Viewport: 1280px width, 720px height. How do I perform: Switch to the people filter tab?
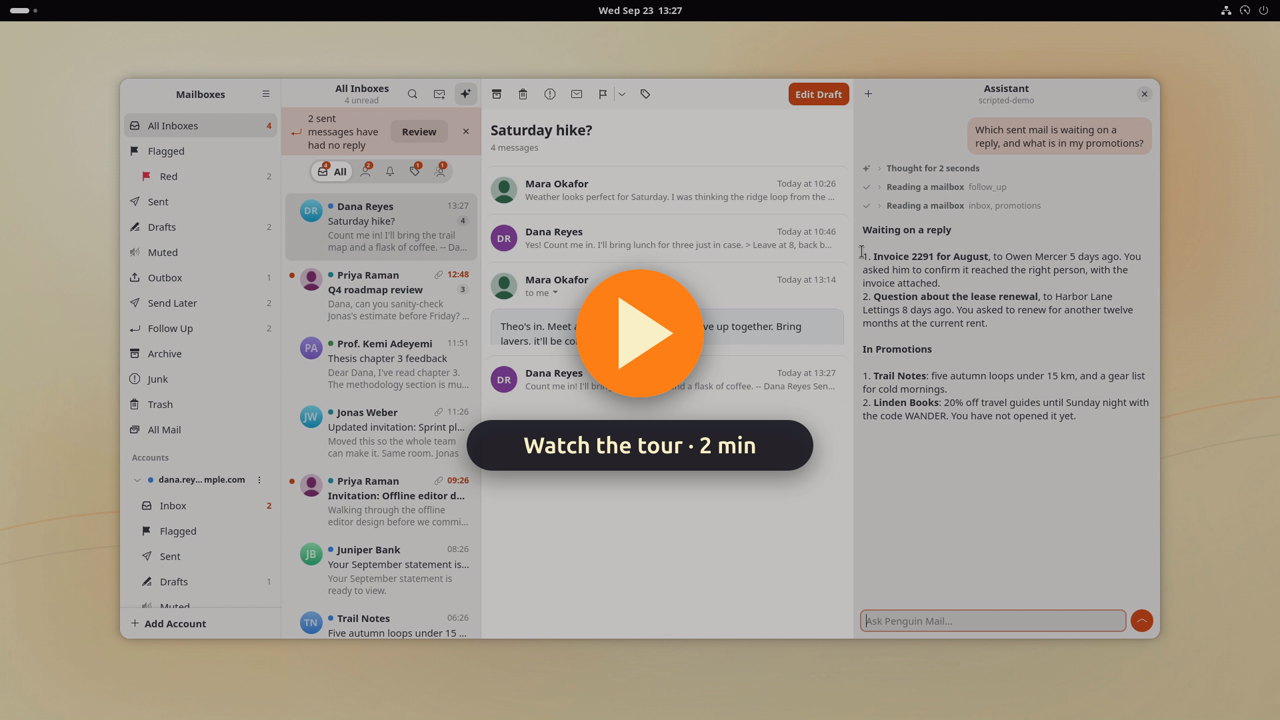pyautogui.click(x=366, y=172)
